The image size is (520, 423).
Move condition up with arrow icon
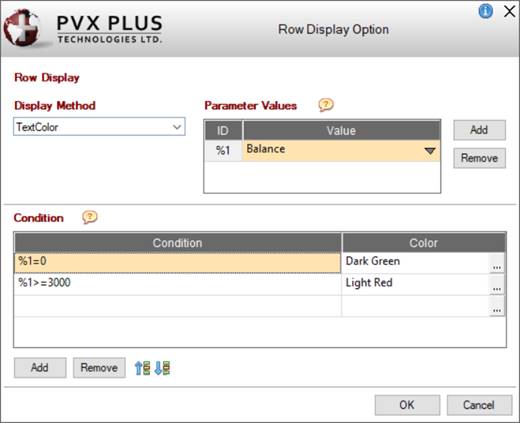(x=142, y=368)
